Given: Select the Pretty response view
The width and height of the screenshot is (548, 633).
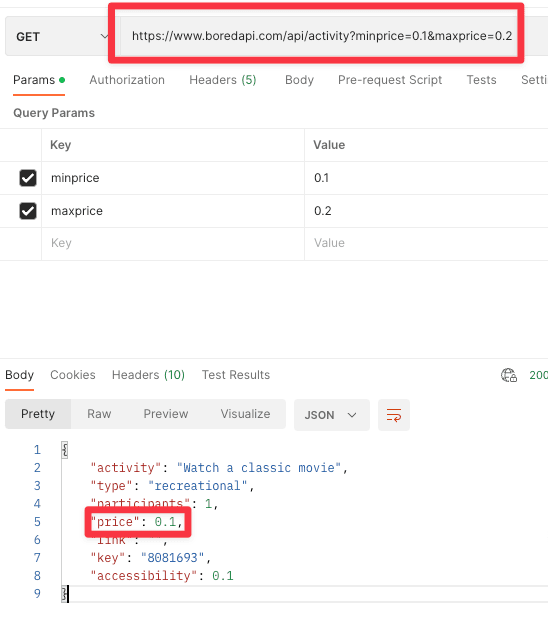Looking at the screenshot, I should (38, 414).
